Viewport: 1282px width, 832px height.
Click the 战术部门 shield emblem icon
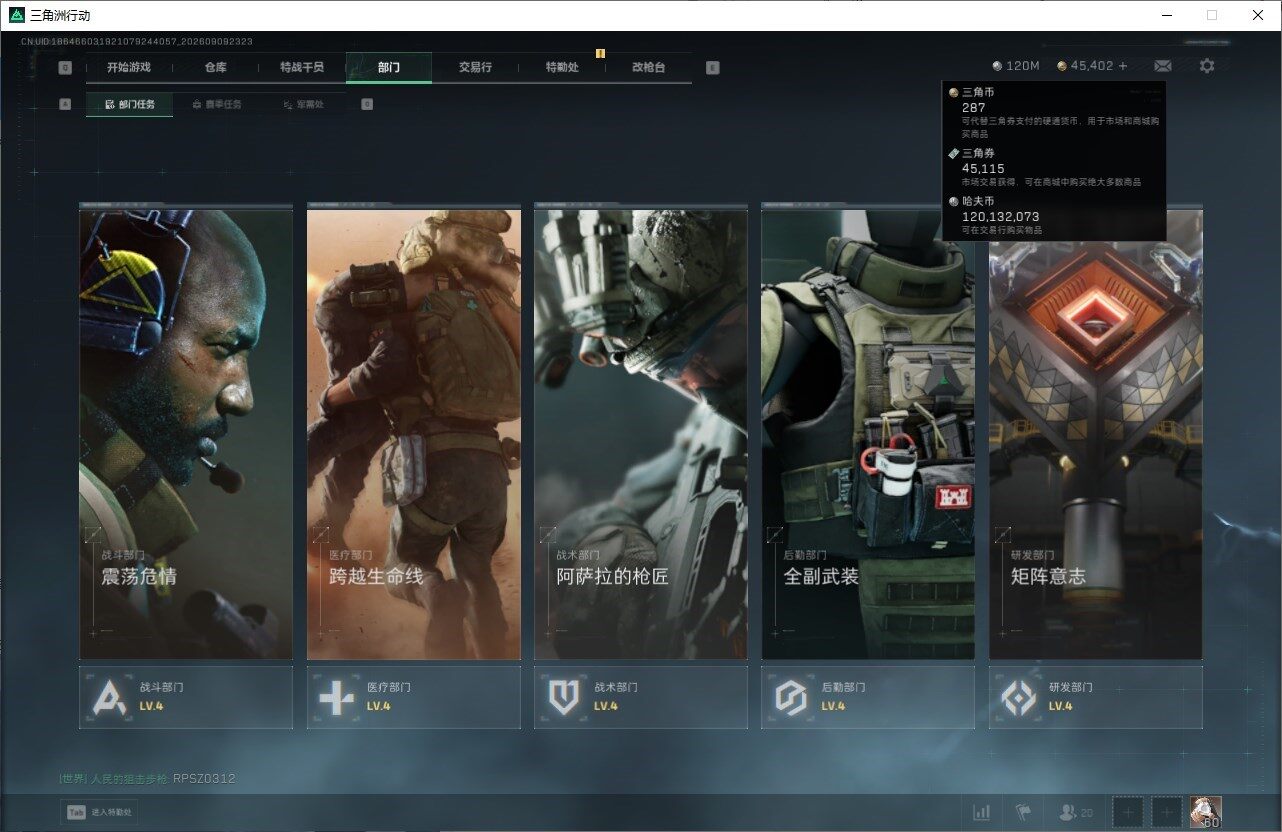[x=564, y=697]
